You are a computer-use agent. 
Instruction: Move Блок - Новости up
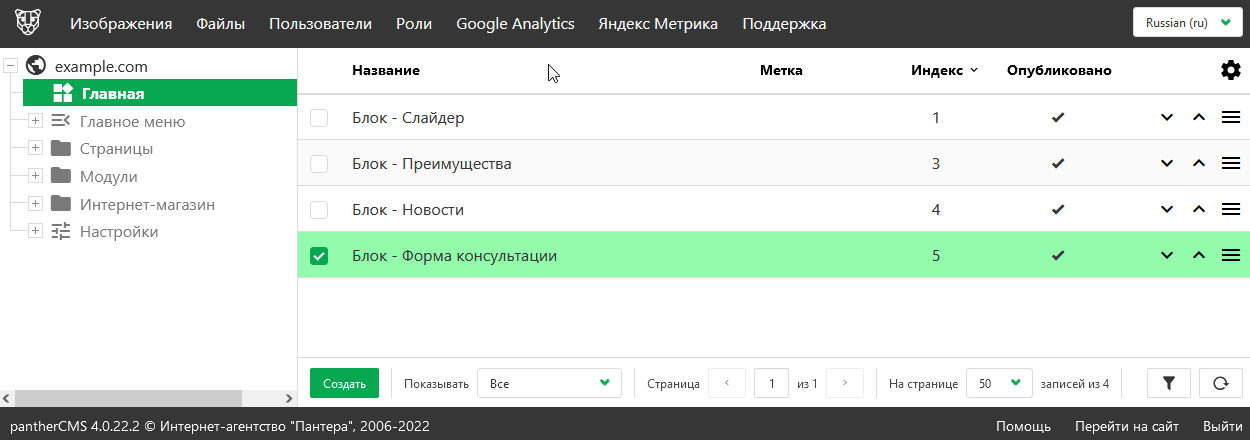point(1199,210)
